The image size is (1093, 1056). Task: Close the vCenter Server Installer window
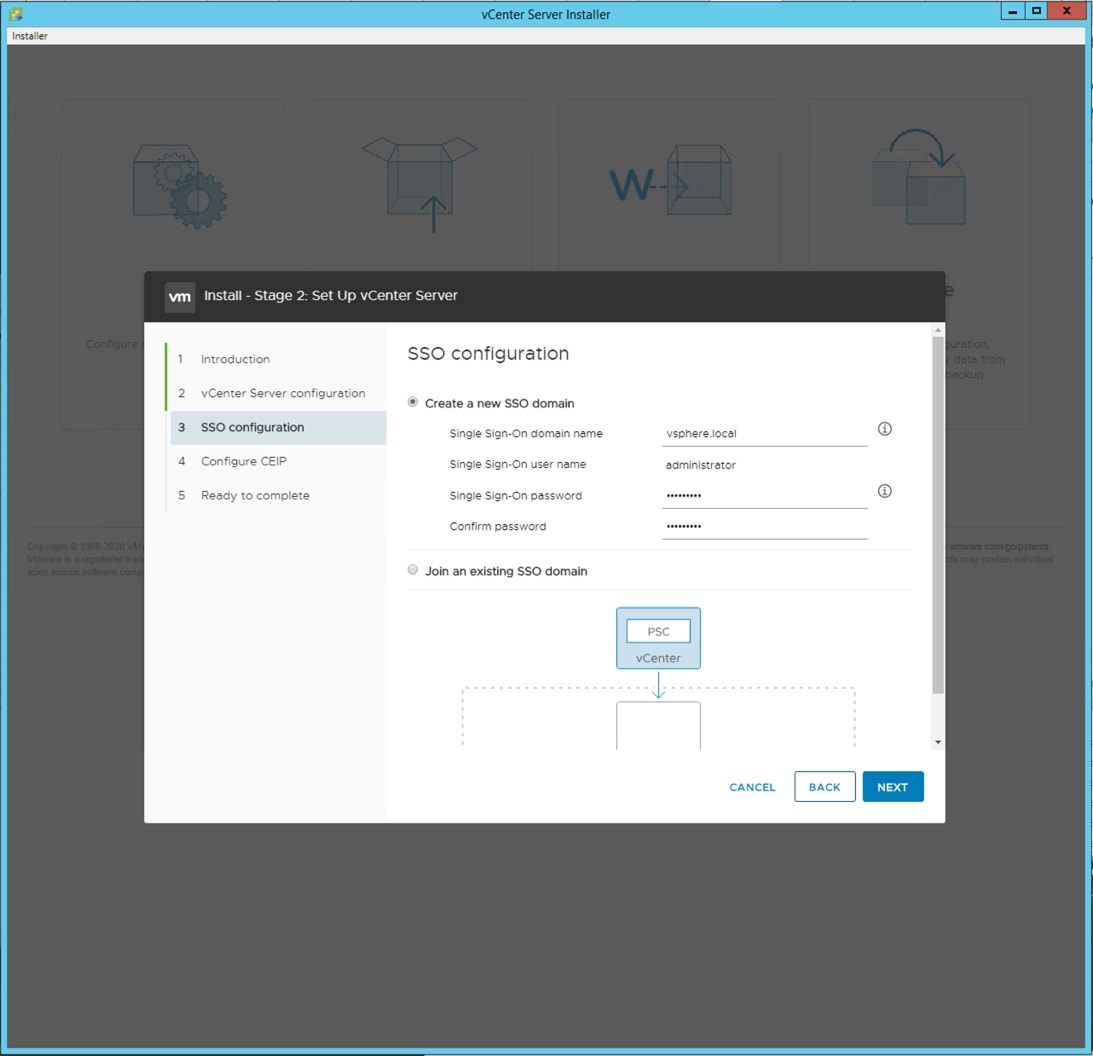click(x=1067, y=11)
